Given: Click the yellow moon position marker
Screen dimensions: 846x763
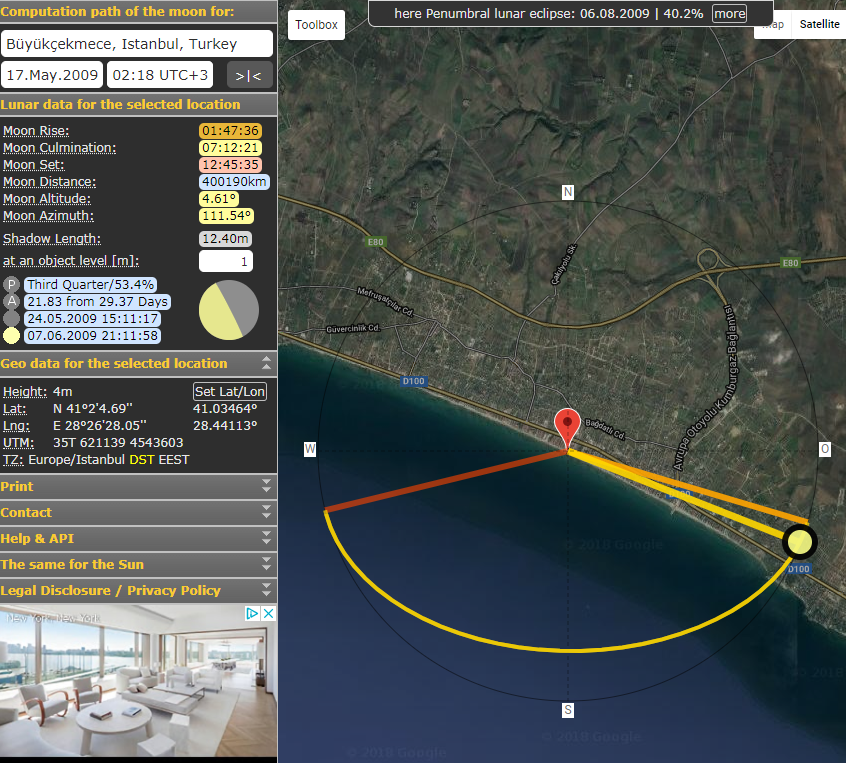Looking at the screenshot, I should point(799,542).
